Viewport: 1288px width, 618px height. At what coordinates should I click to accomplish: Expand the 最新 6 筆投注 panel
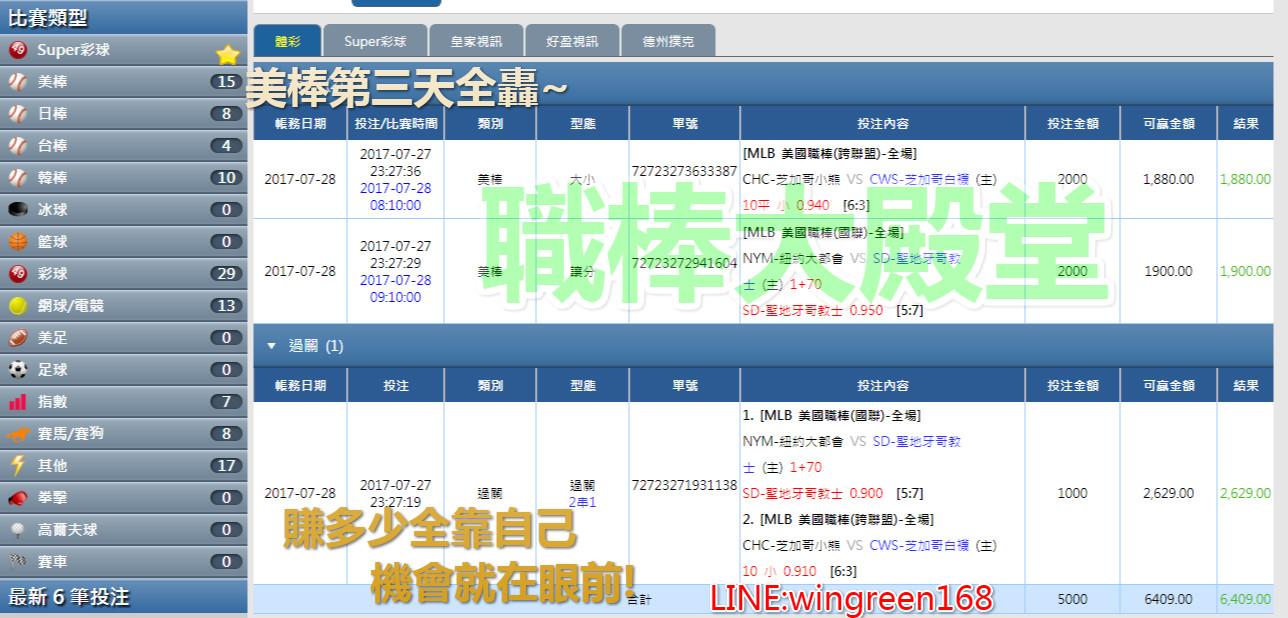point(123,597)
